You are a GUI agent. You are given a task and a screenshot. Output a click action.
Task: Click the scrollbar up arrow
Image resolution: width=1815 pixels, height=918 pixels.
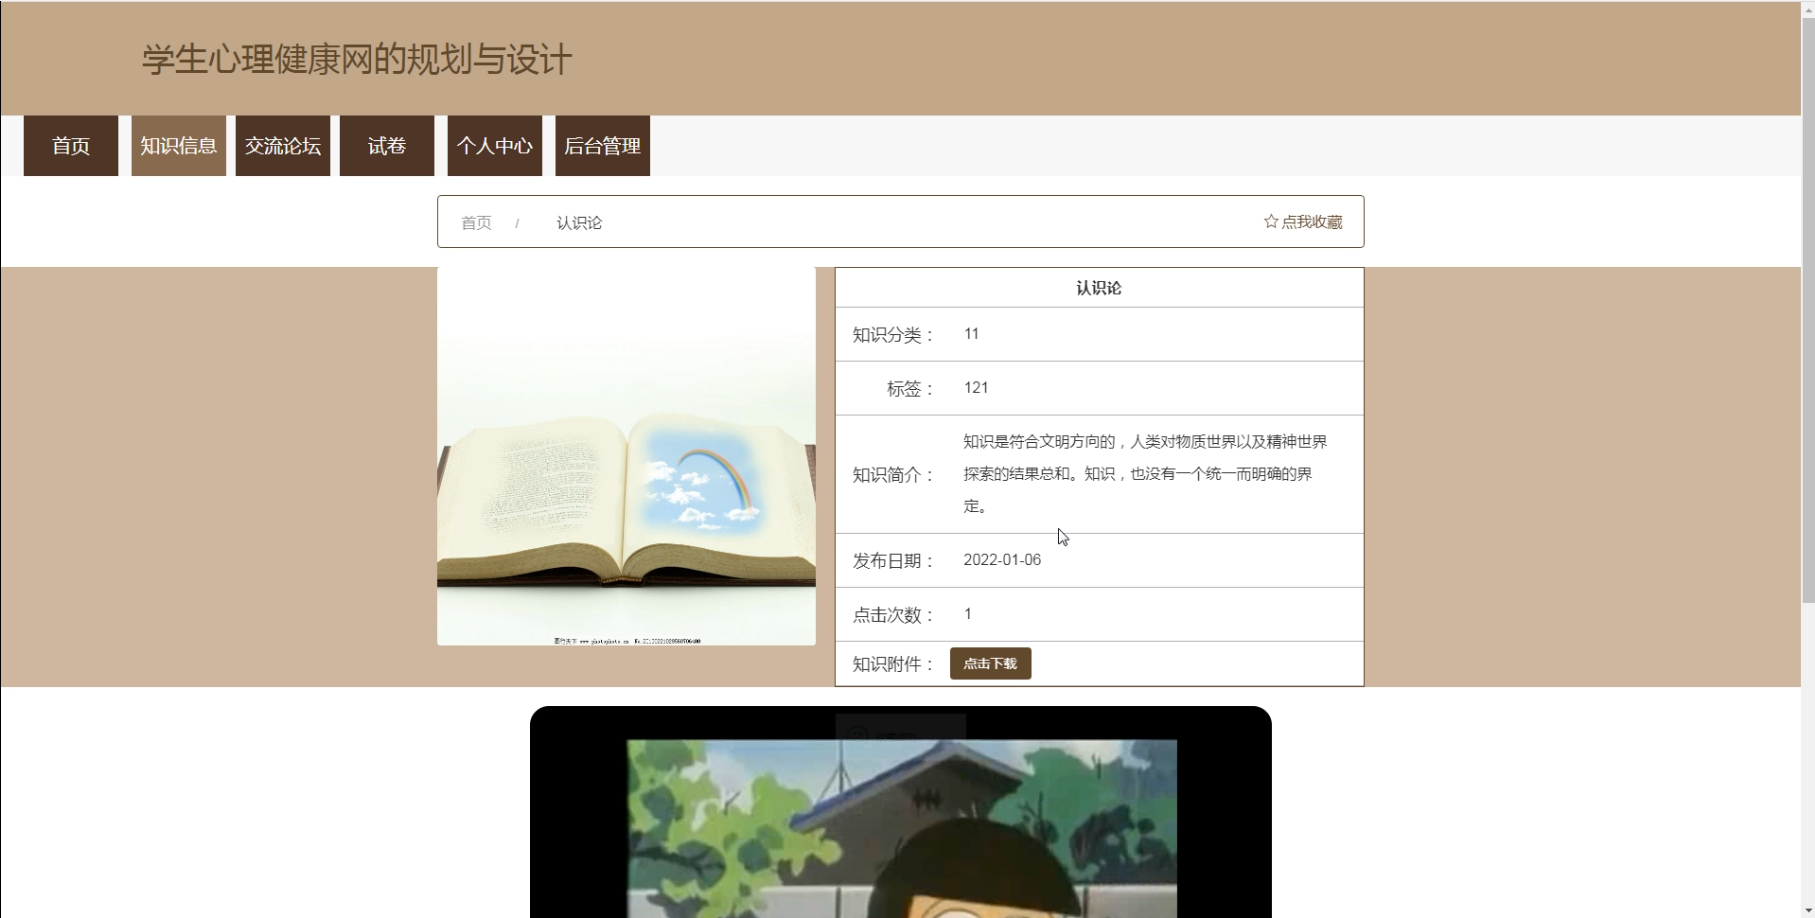1808,8
